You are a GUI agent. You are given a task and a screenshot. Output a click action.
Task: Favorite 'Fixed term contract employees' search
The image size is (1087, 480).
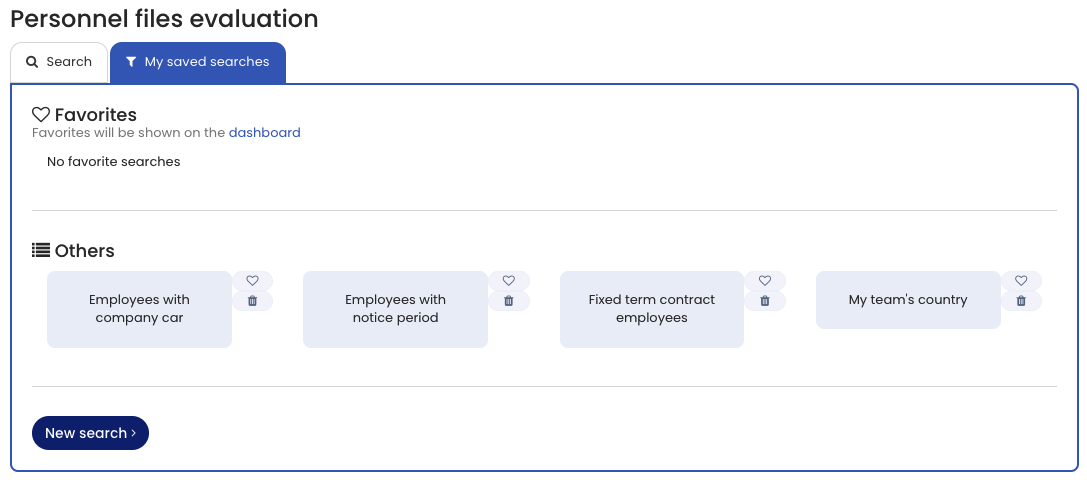tap(765, 281)
